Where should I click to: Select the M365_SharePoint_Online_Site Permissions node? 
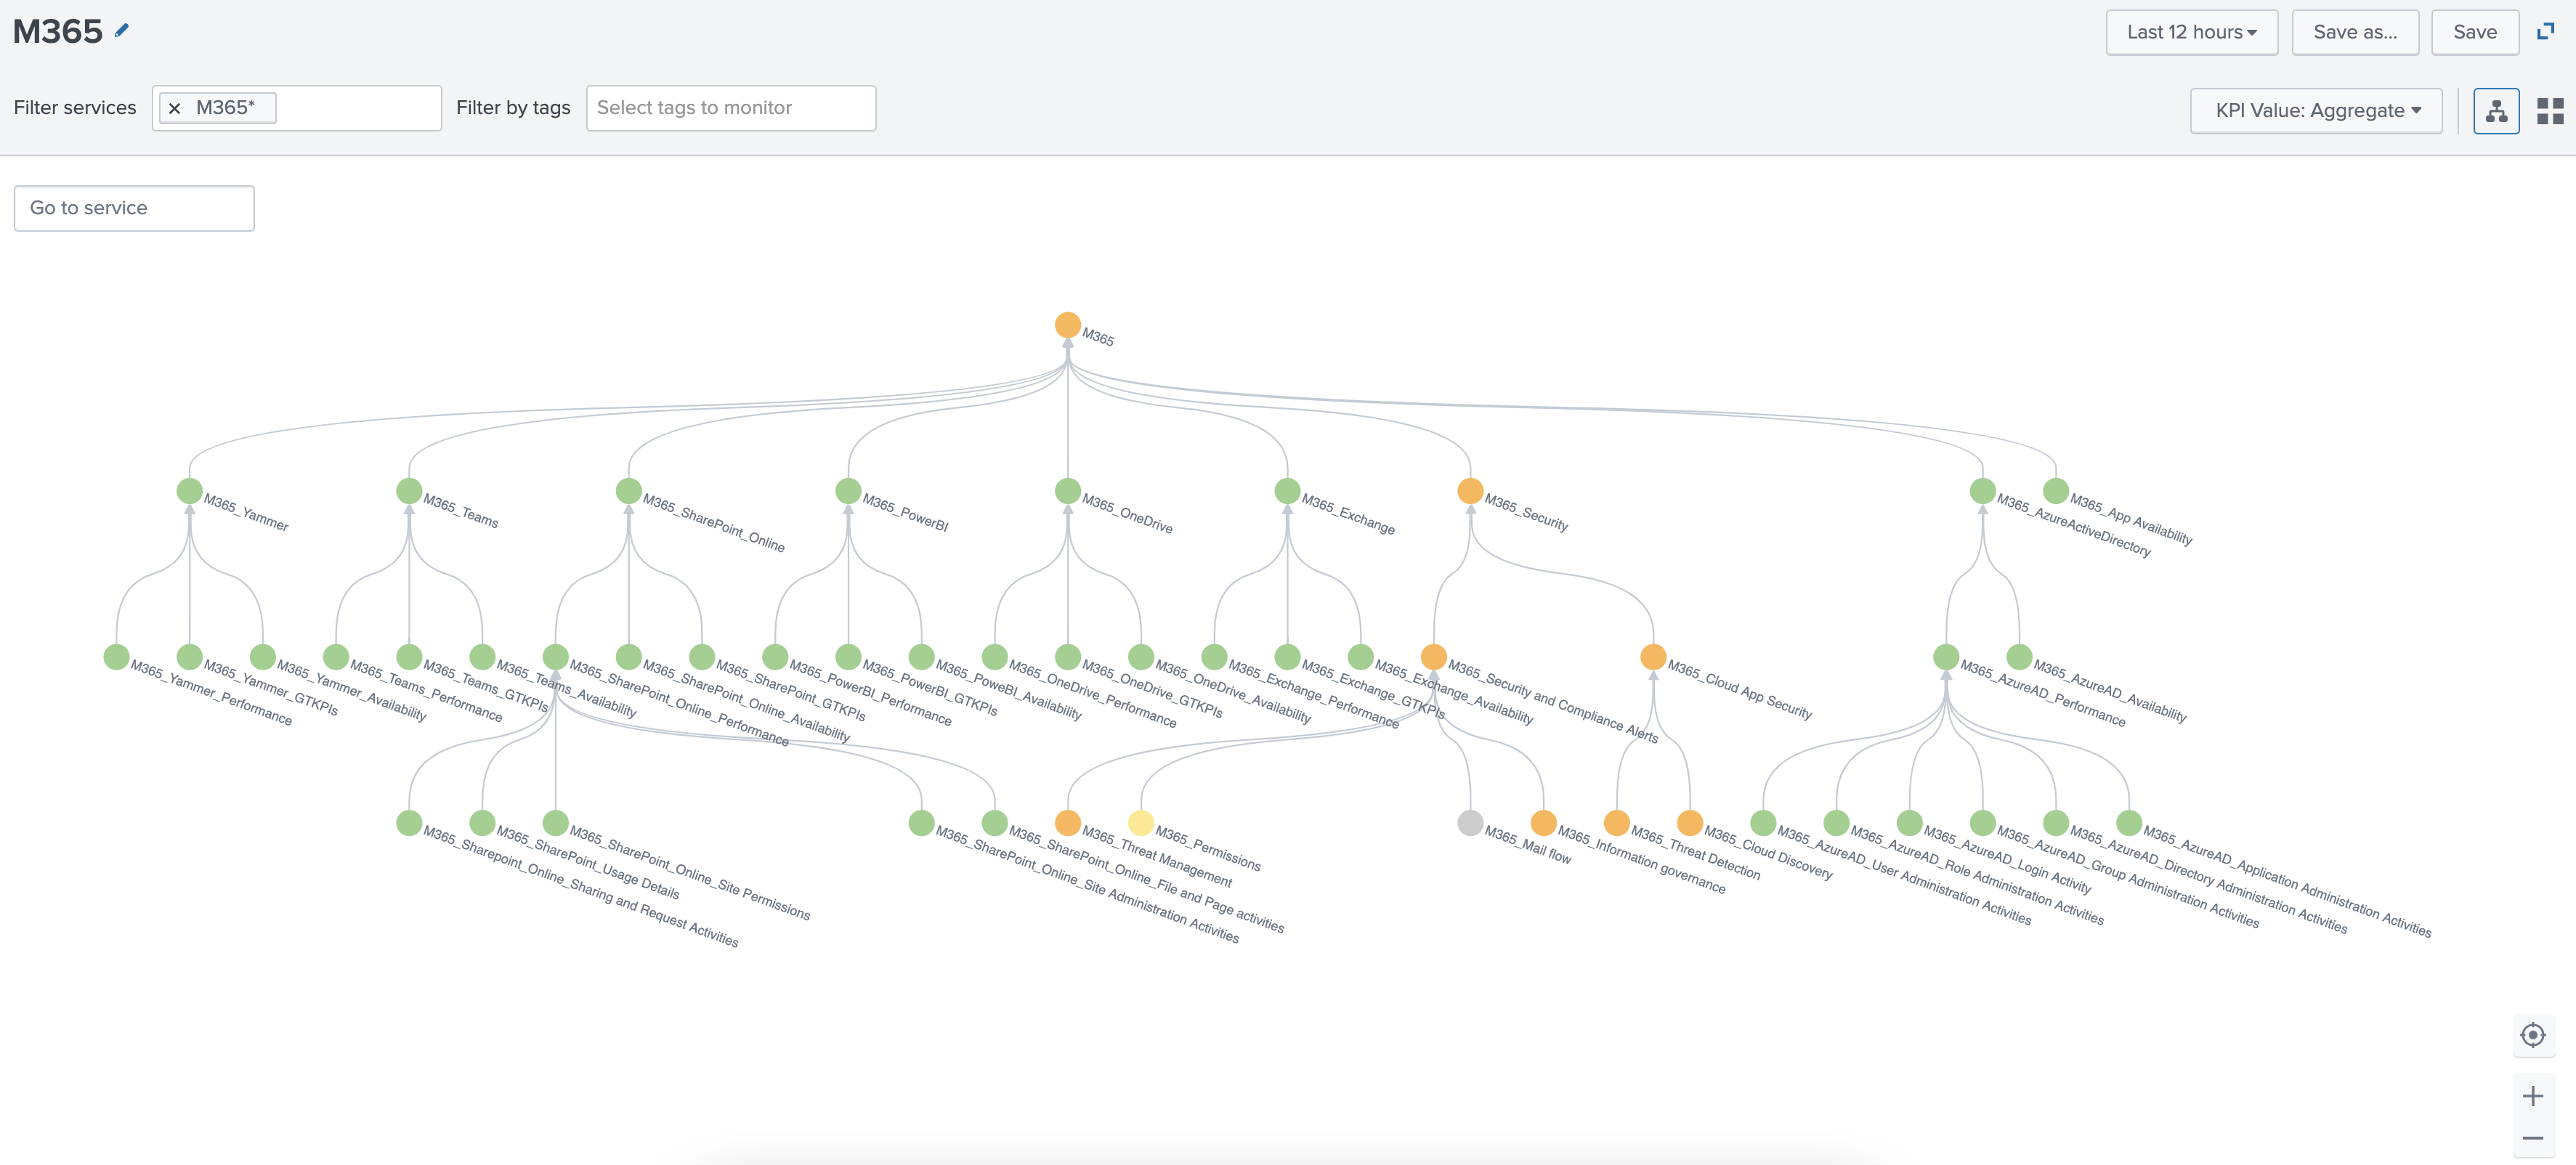[556, 823]
